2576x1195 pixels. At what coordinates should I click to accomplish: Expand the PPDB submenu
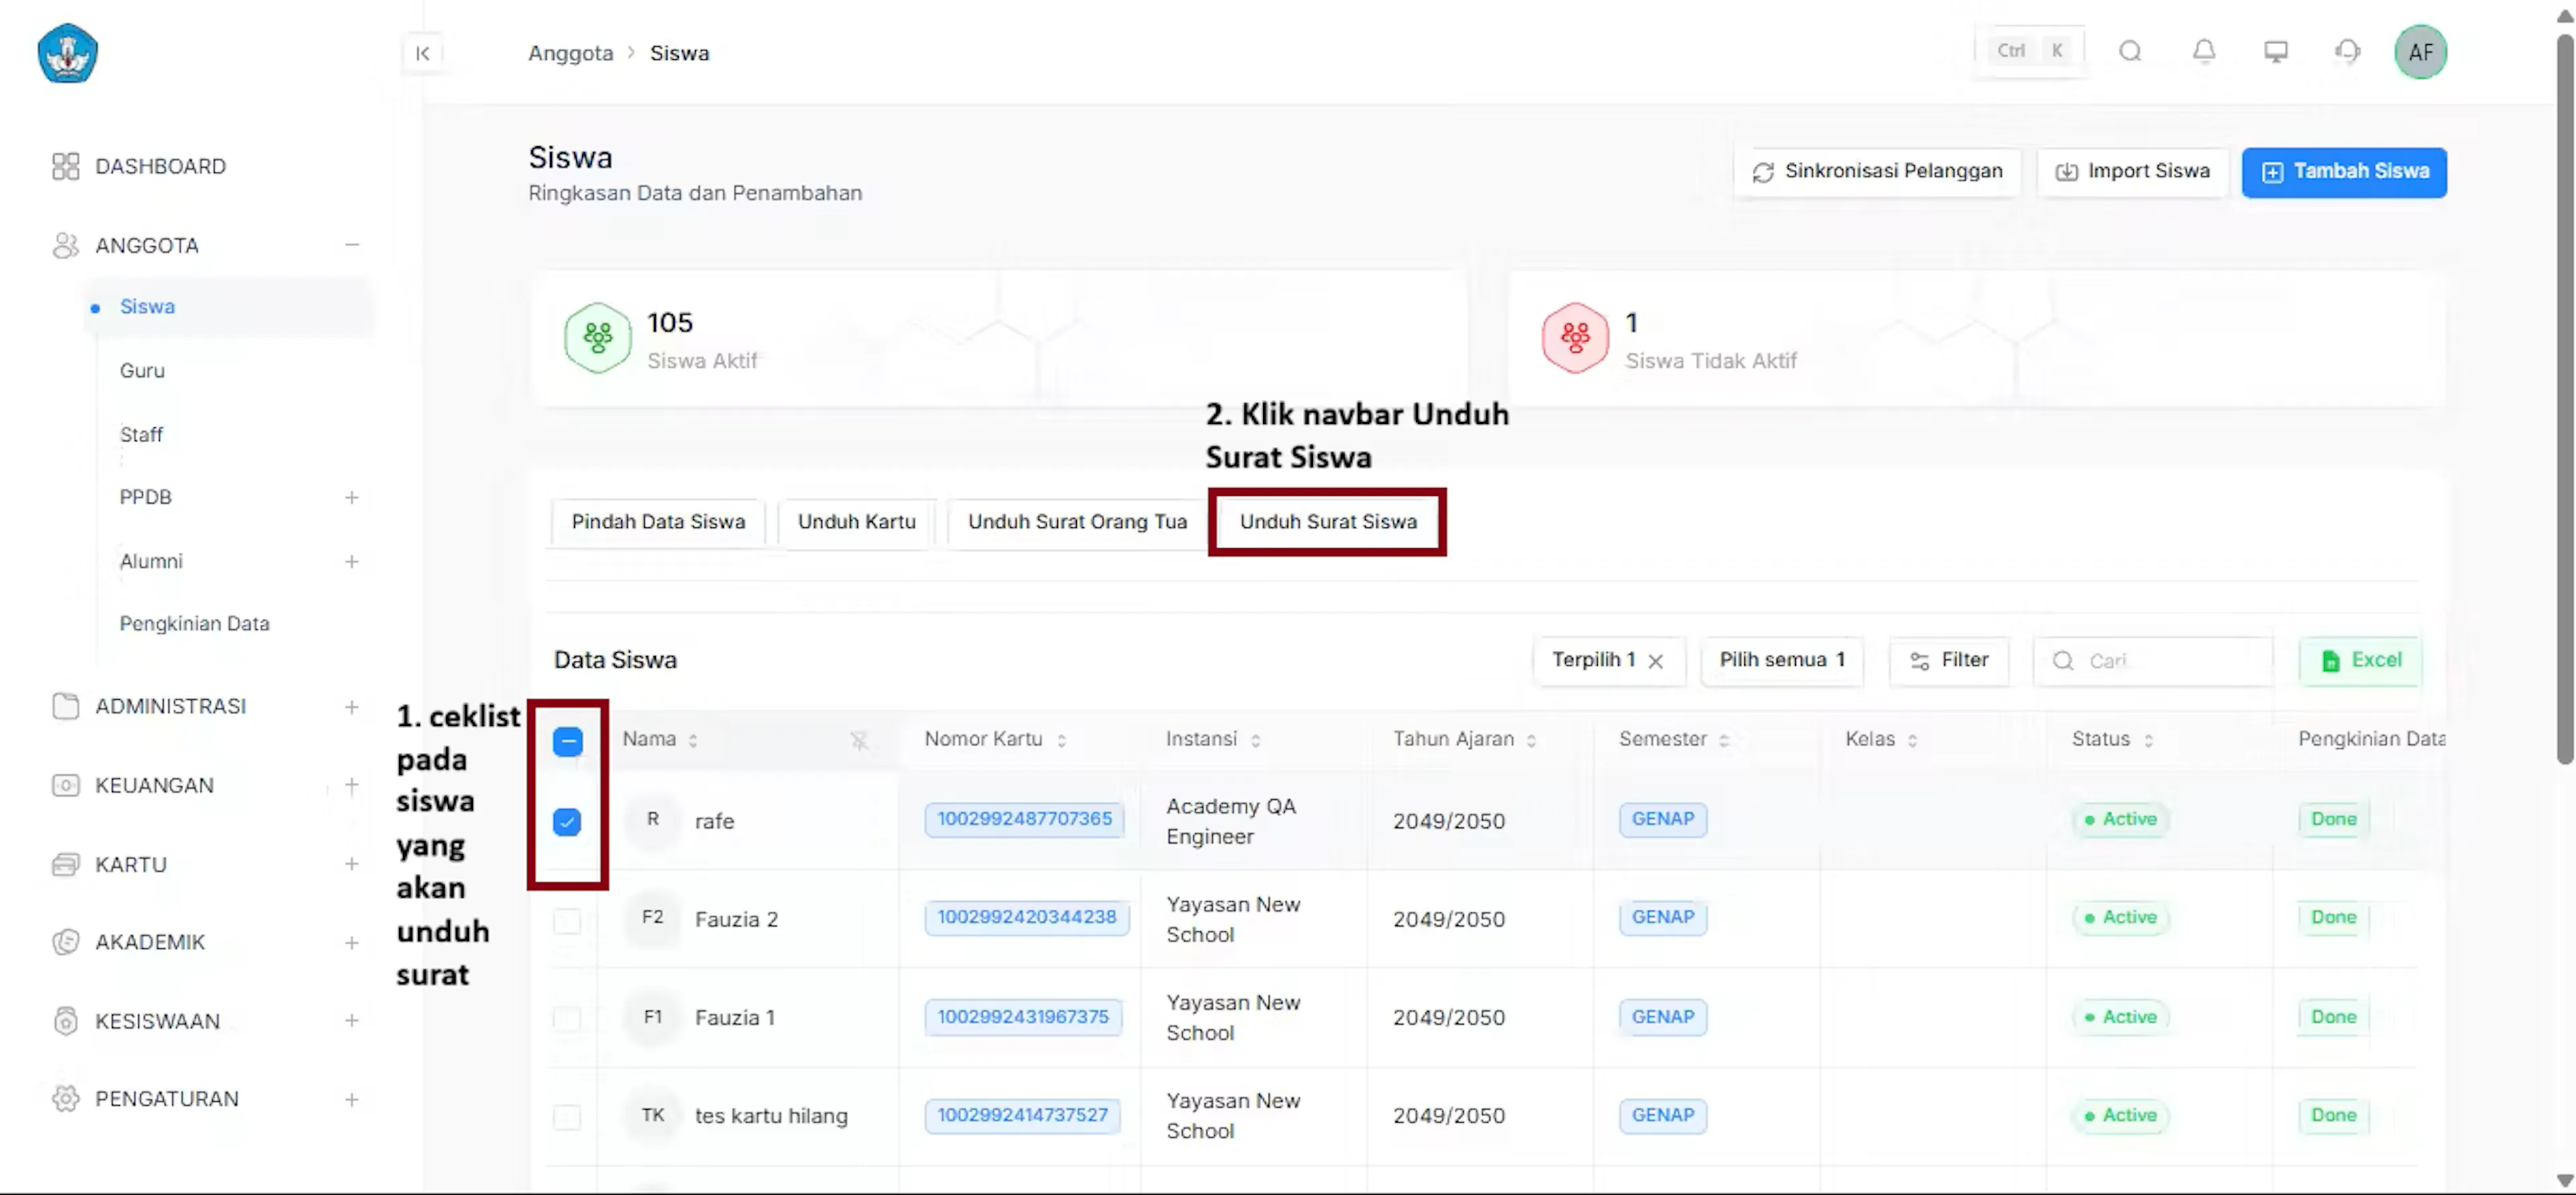[x=352, y=497]
